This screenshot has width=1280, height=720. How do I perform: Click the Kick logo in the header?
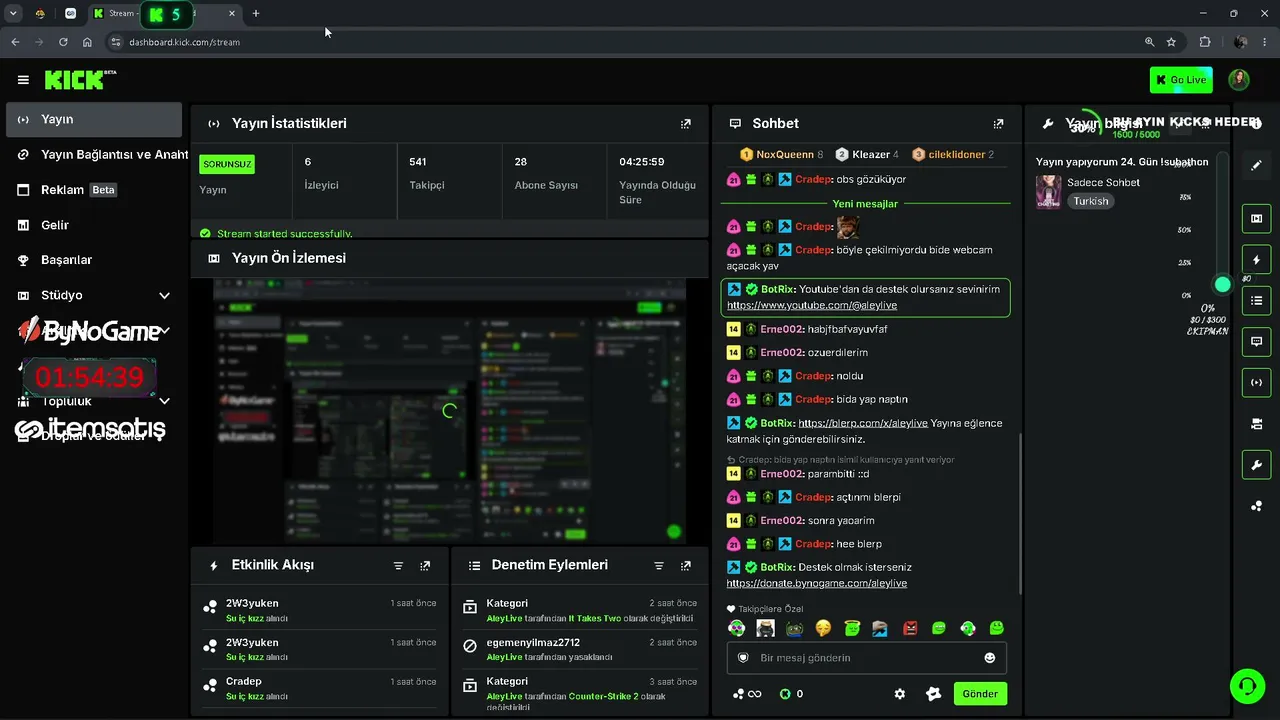click(x=80, y=80)
